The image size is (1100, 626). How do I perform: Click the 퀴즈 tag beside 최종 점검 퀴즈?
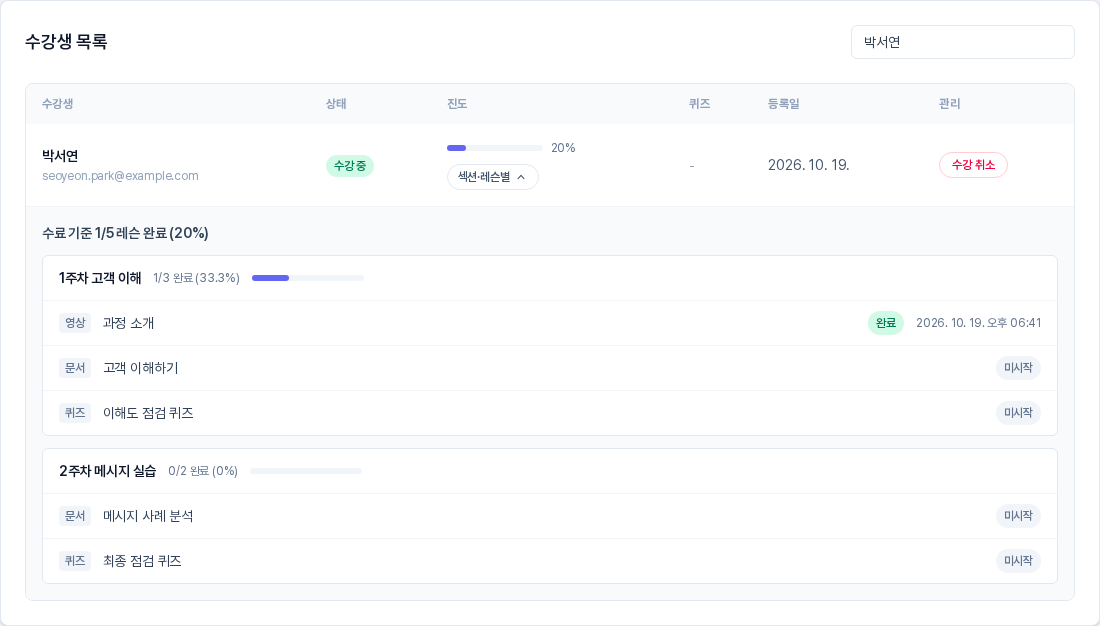pyautogui.click(x=75, y=561)
